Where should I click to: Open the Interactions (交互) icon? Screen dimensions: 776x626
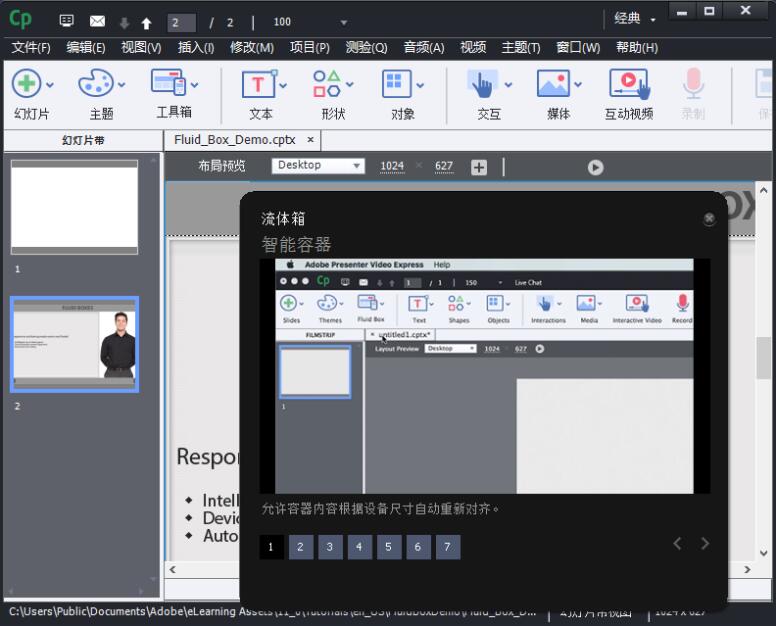[x=482, y=84]
